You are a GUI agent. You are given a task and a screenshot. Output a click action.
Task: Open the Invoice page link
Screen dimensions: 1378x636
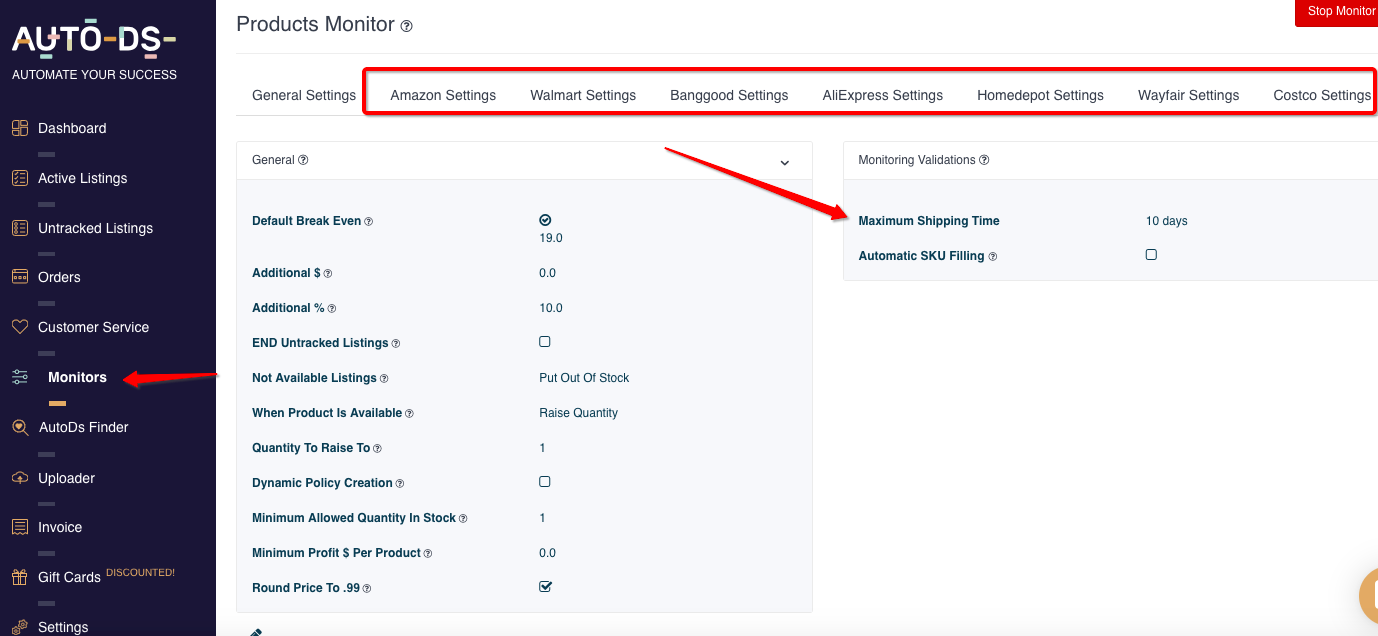point(60,527)
